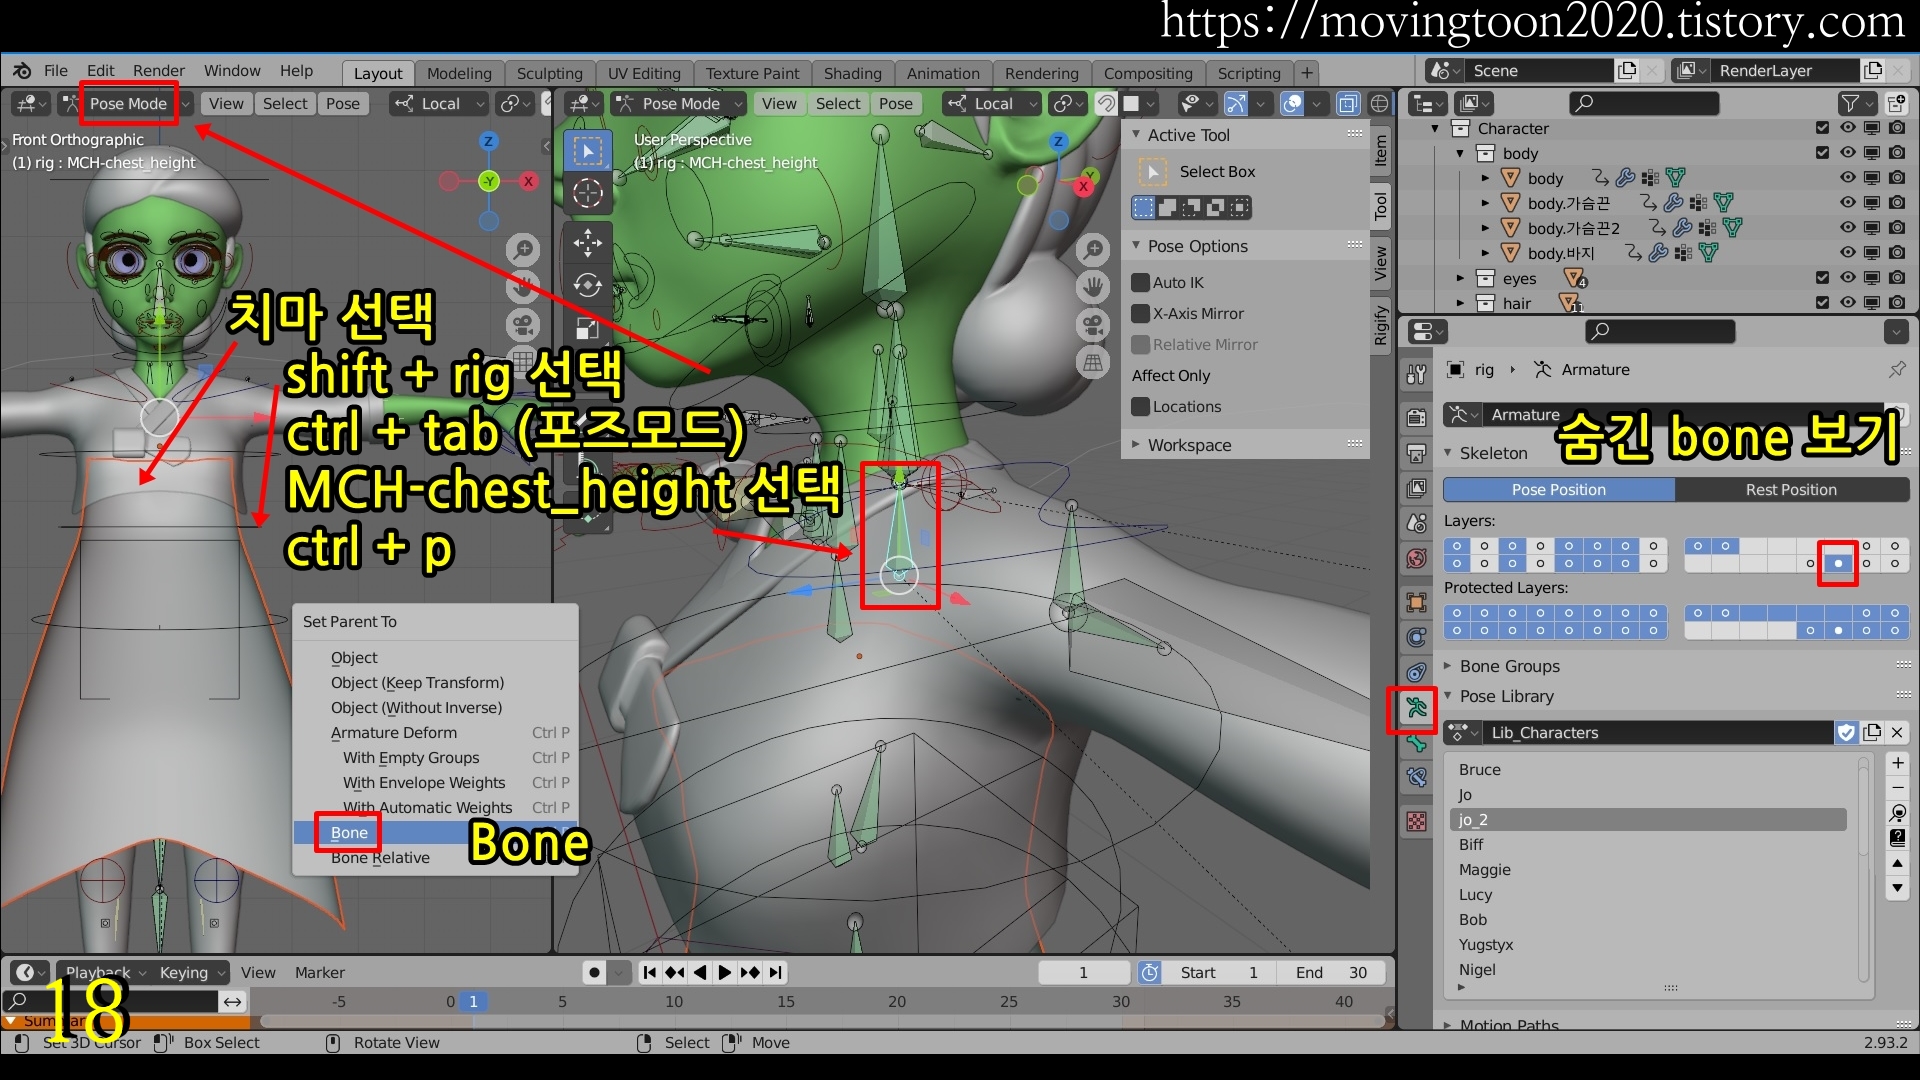
Task: Switch perspective/orthographic grid icon in User Perspective viewport
Action: (1094, 363)
